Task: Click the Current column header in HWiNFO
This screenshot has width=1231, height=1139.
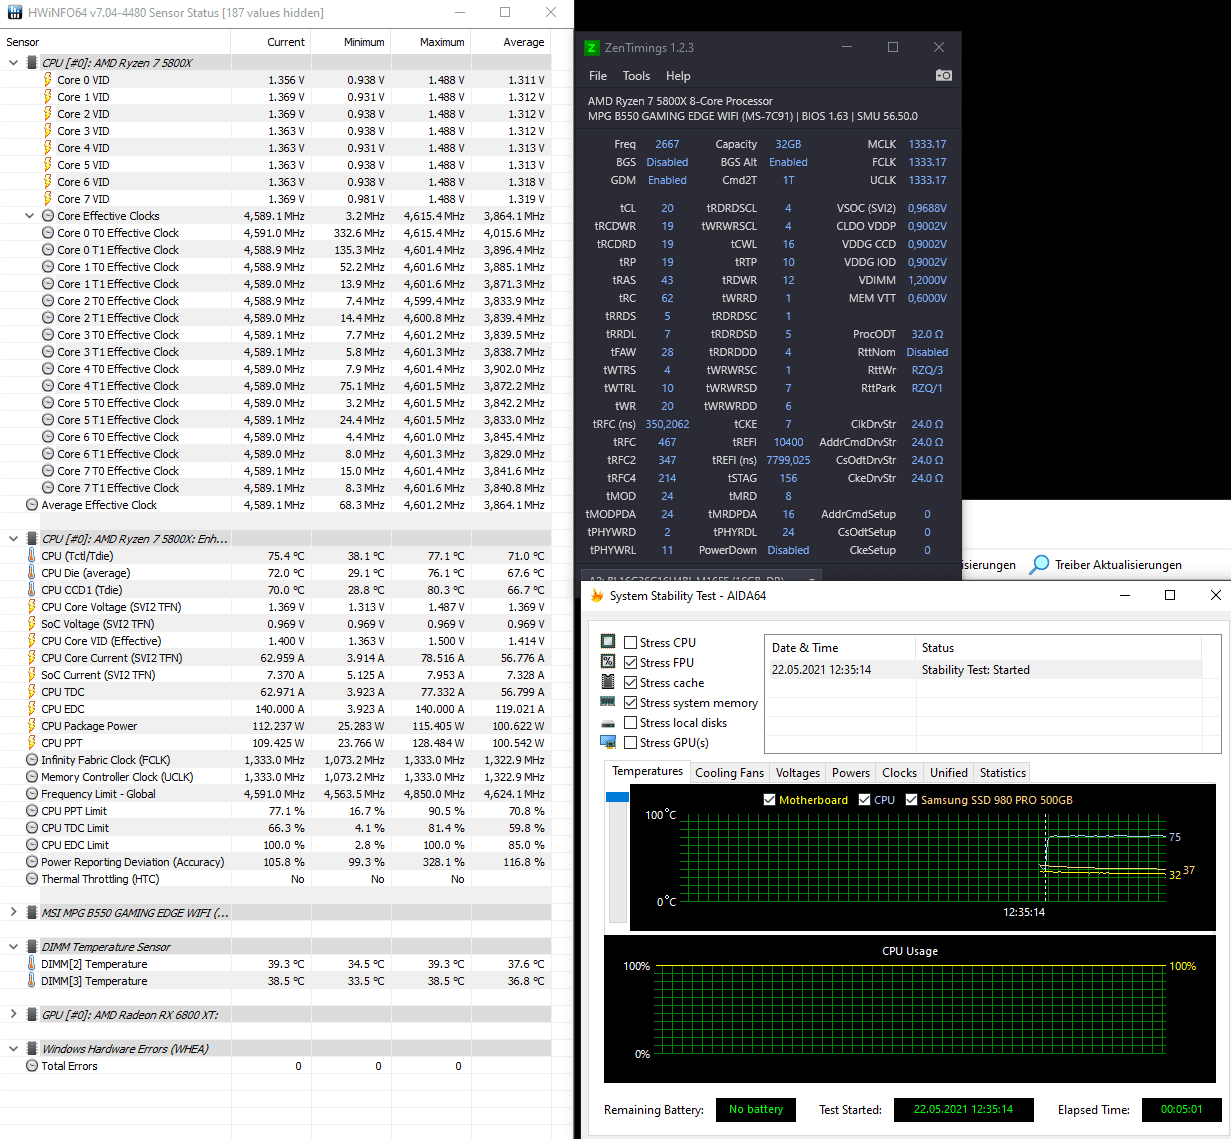Action: [x=270, y=42]
